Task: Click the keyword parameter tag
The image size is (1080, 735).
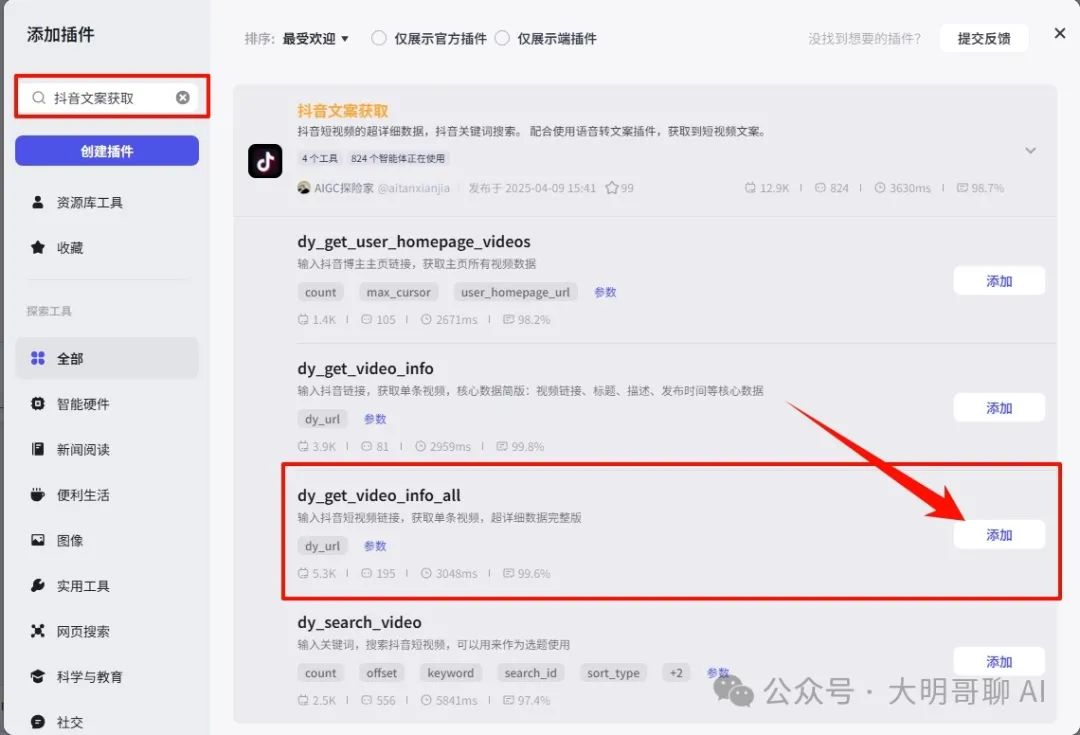Action: click(450, 672)
